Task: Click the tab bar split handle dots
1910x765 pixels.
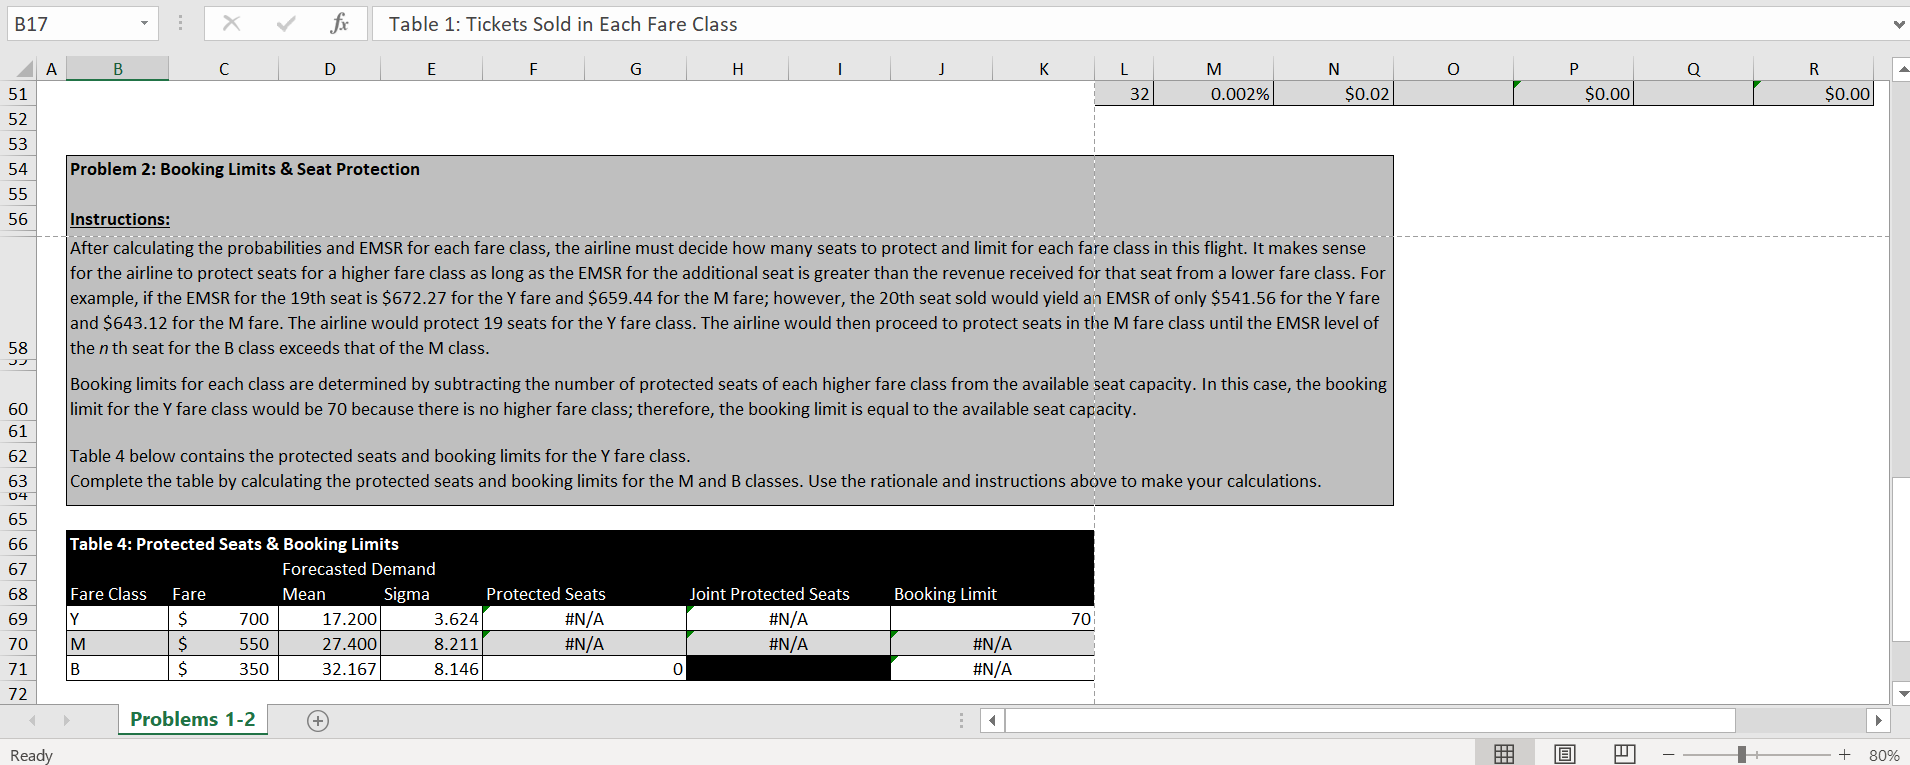Action: click(x=961, y=720)
